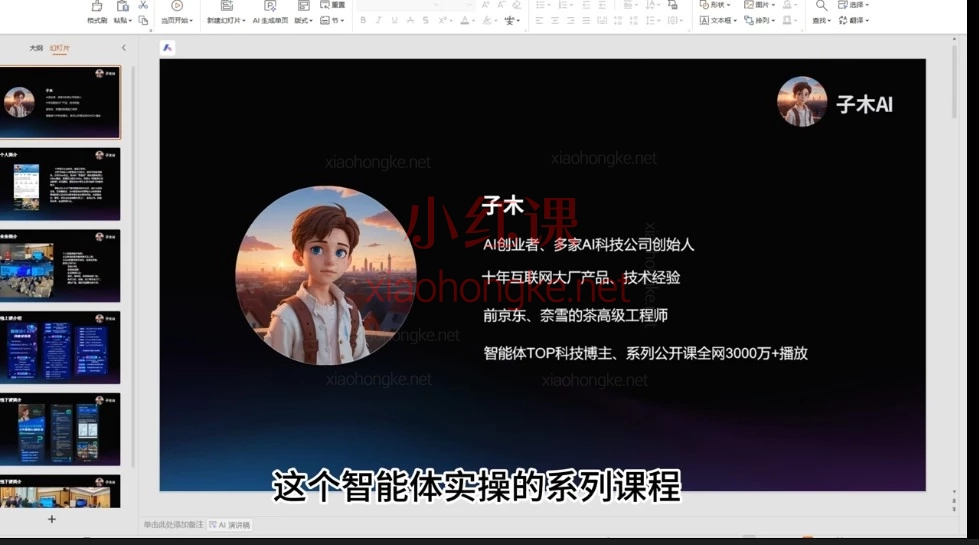The width and height of the screenshot is (979, 545).
Task: Click the Cut scissors icon
Action: pyautogui.click(x=144, y=5)
